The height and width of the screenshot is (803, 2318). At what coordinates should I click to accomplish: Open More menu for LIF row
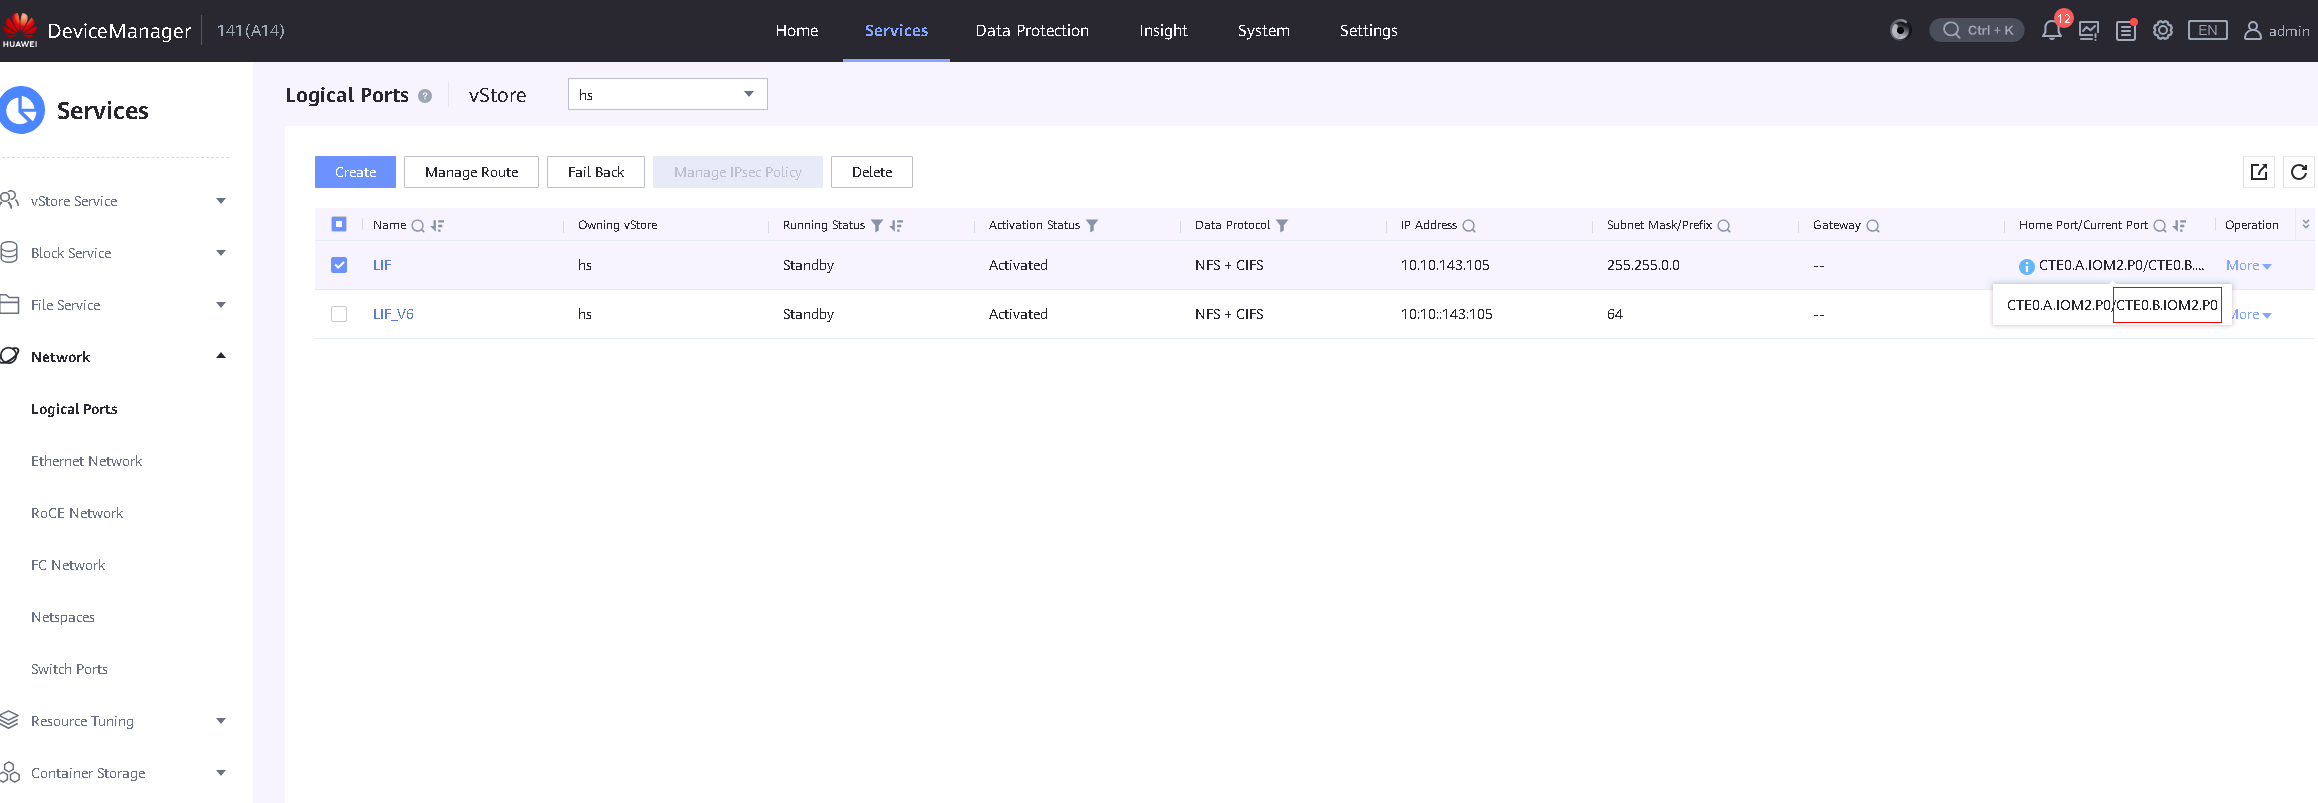[2249, 265]
